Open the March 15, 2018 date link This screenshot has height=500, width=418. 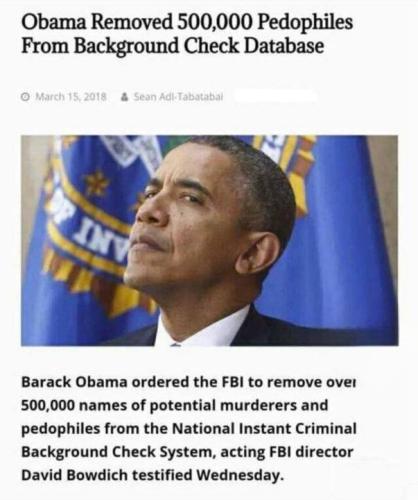pos(71,97)
